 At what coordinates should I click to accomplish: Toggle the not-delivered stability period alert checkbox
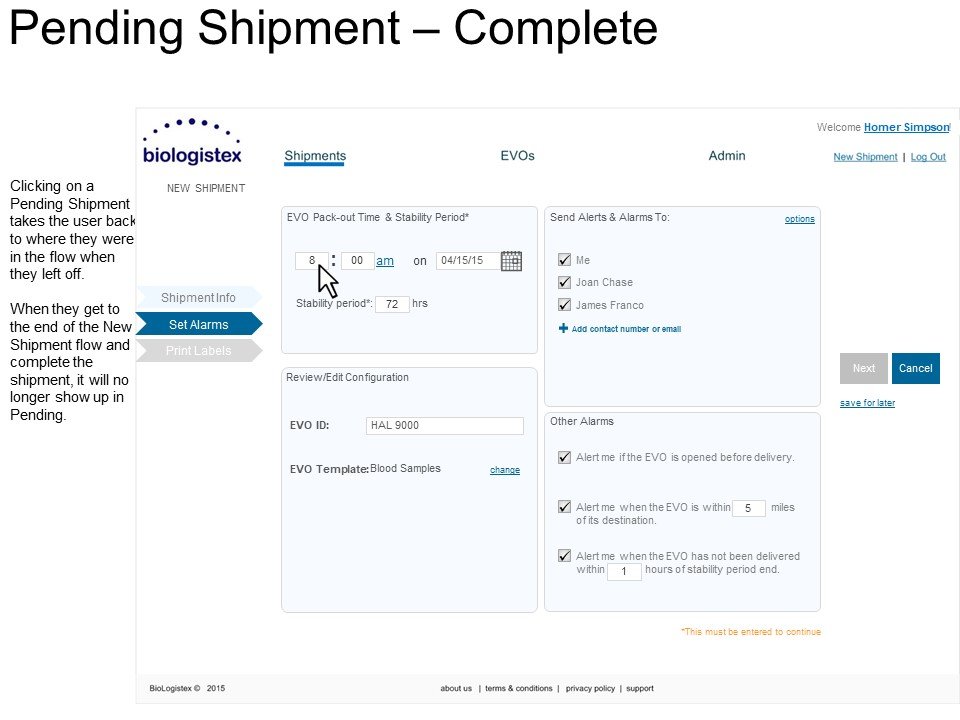pyautogui.click(x=564, y=556)
